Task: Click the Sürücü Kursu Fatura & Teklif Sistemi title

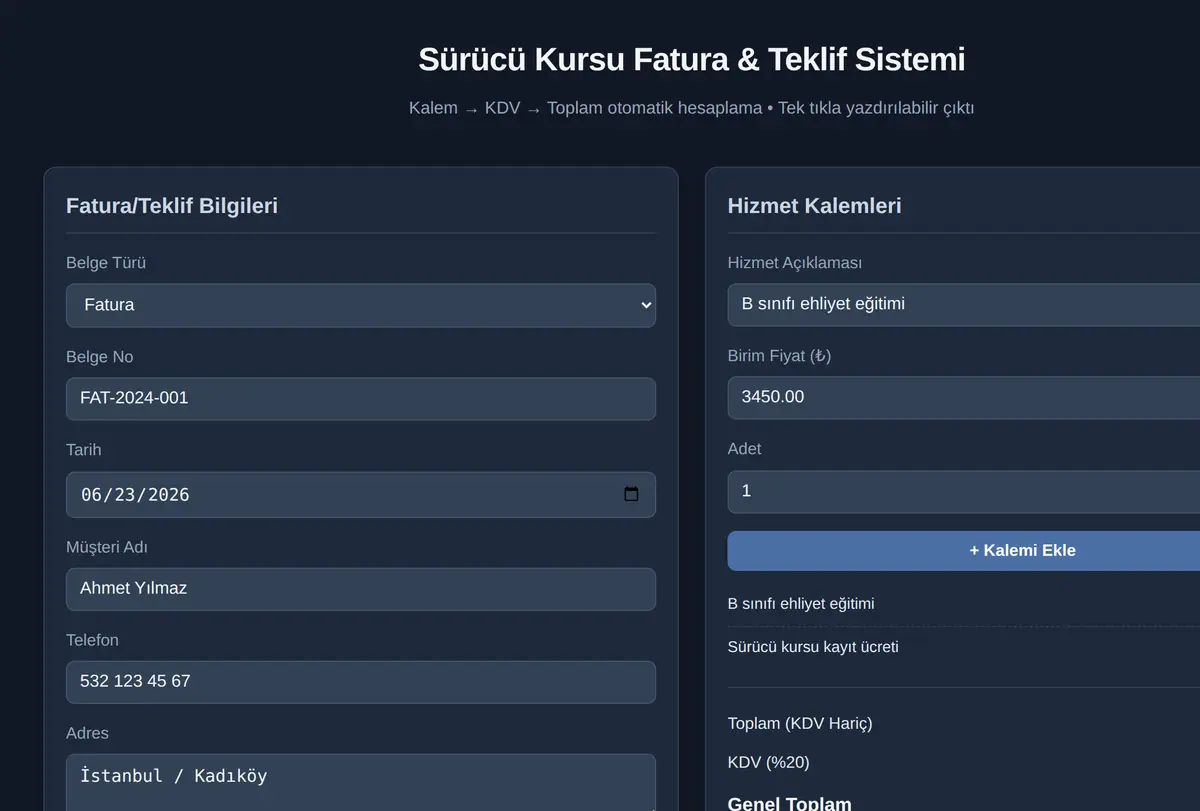Action: coord(692,59)
